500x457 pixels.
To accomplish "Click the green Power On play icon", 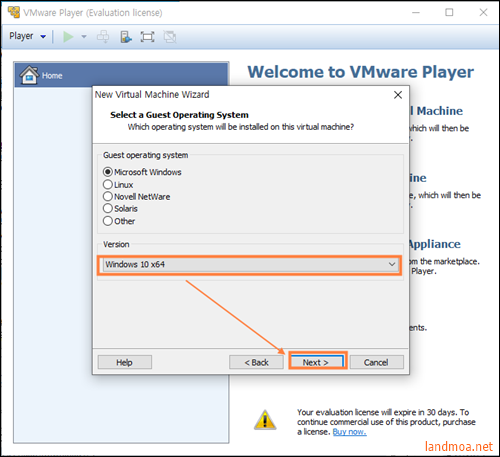I will click(x=68, y=37).
